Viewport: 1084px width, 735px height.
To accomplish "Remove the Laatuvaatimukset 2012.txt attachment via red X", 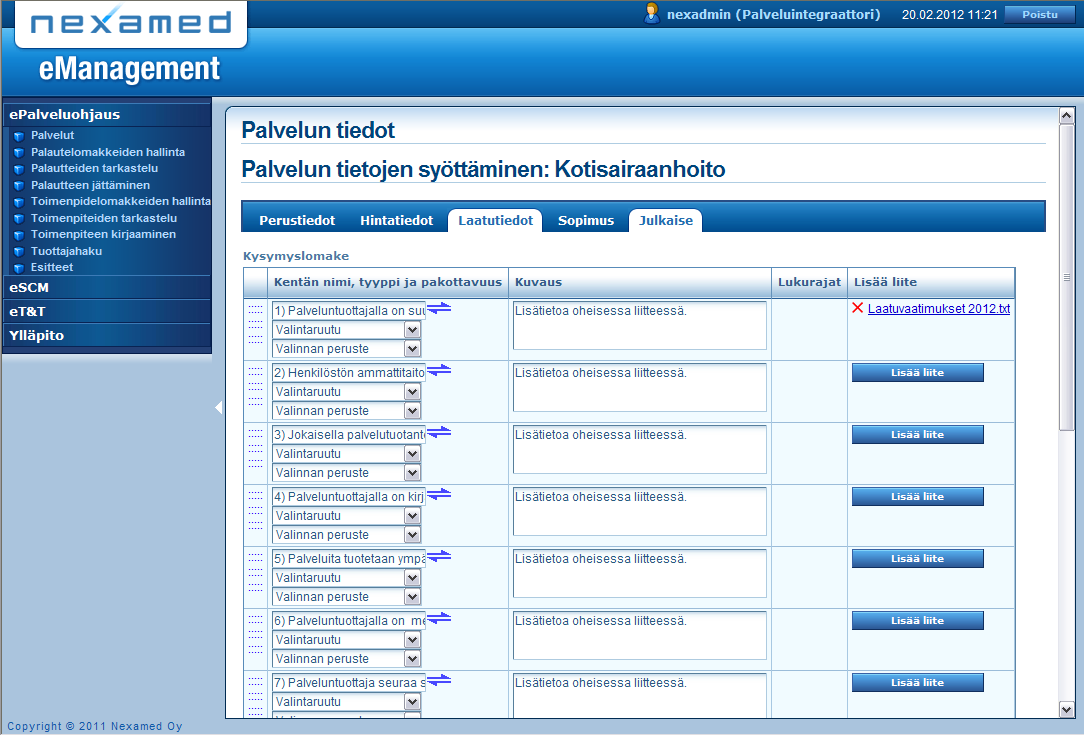I will click(858, 308).
